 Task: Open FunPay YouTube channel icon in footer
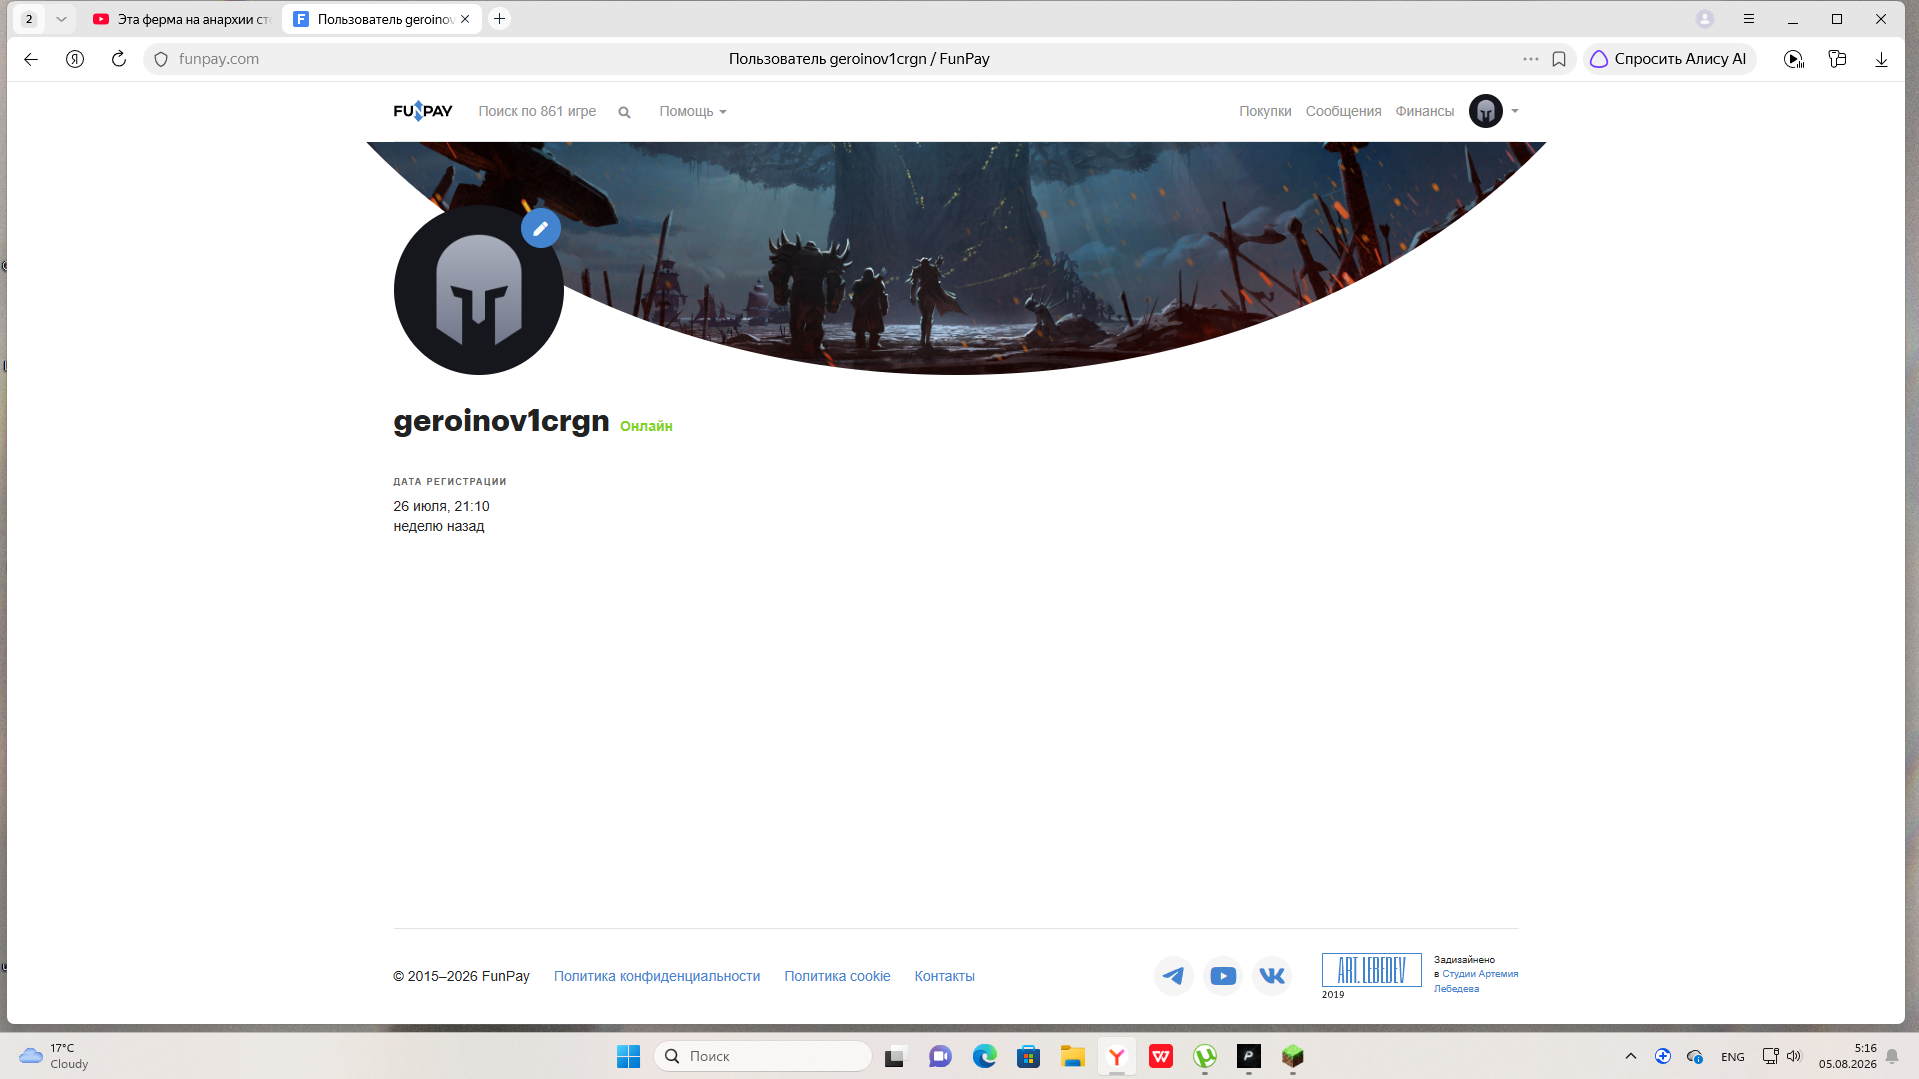(x=1222, y=976)
